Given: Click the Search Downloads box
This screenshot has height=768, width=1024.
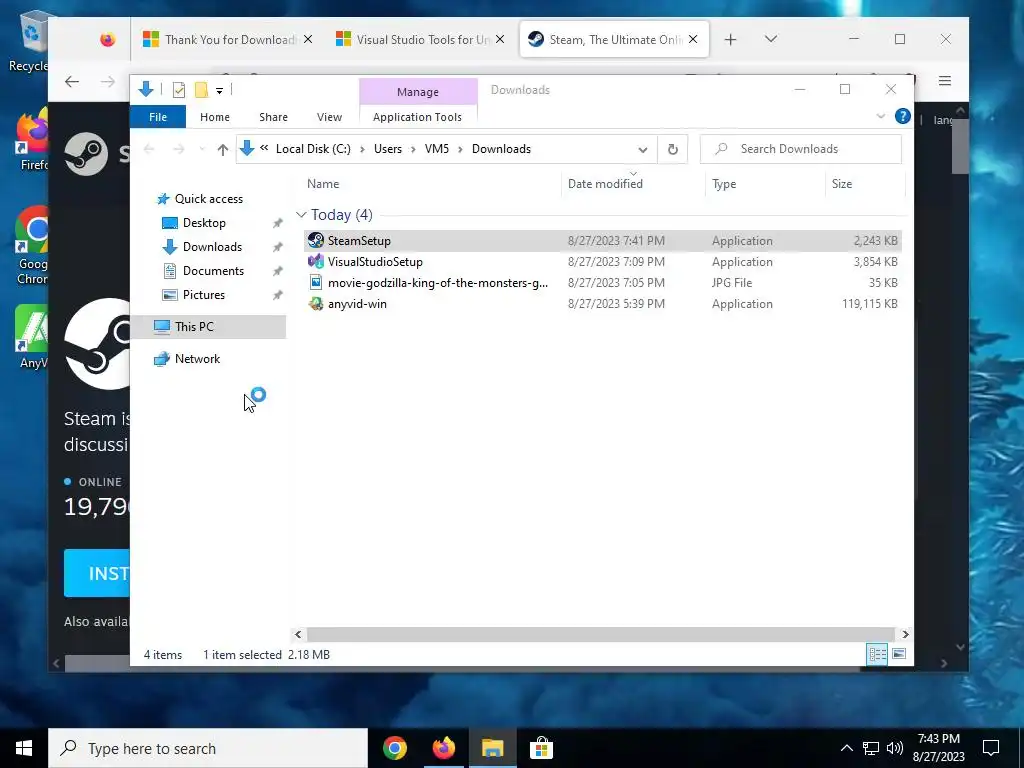Looking at the screenshot, I should [x=801, y=149].
